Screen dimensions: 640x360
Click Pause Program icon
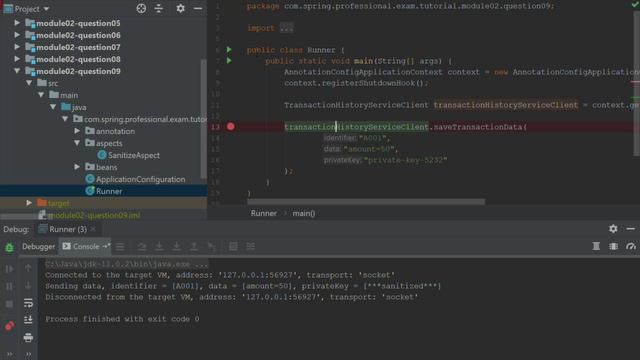click(x=9, y=286)
